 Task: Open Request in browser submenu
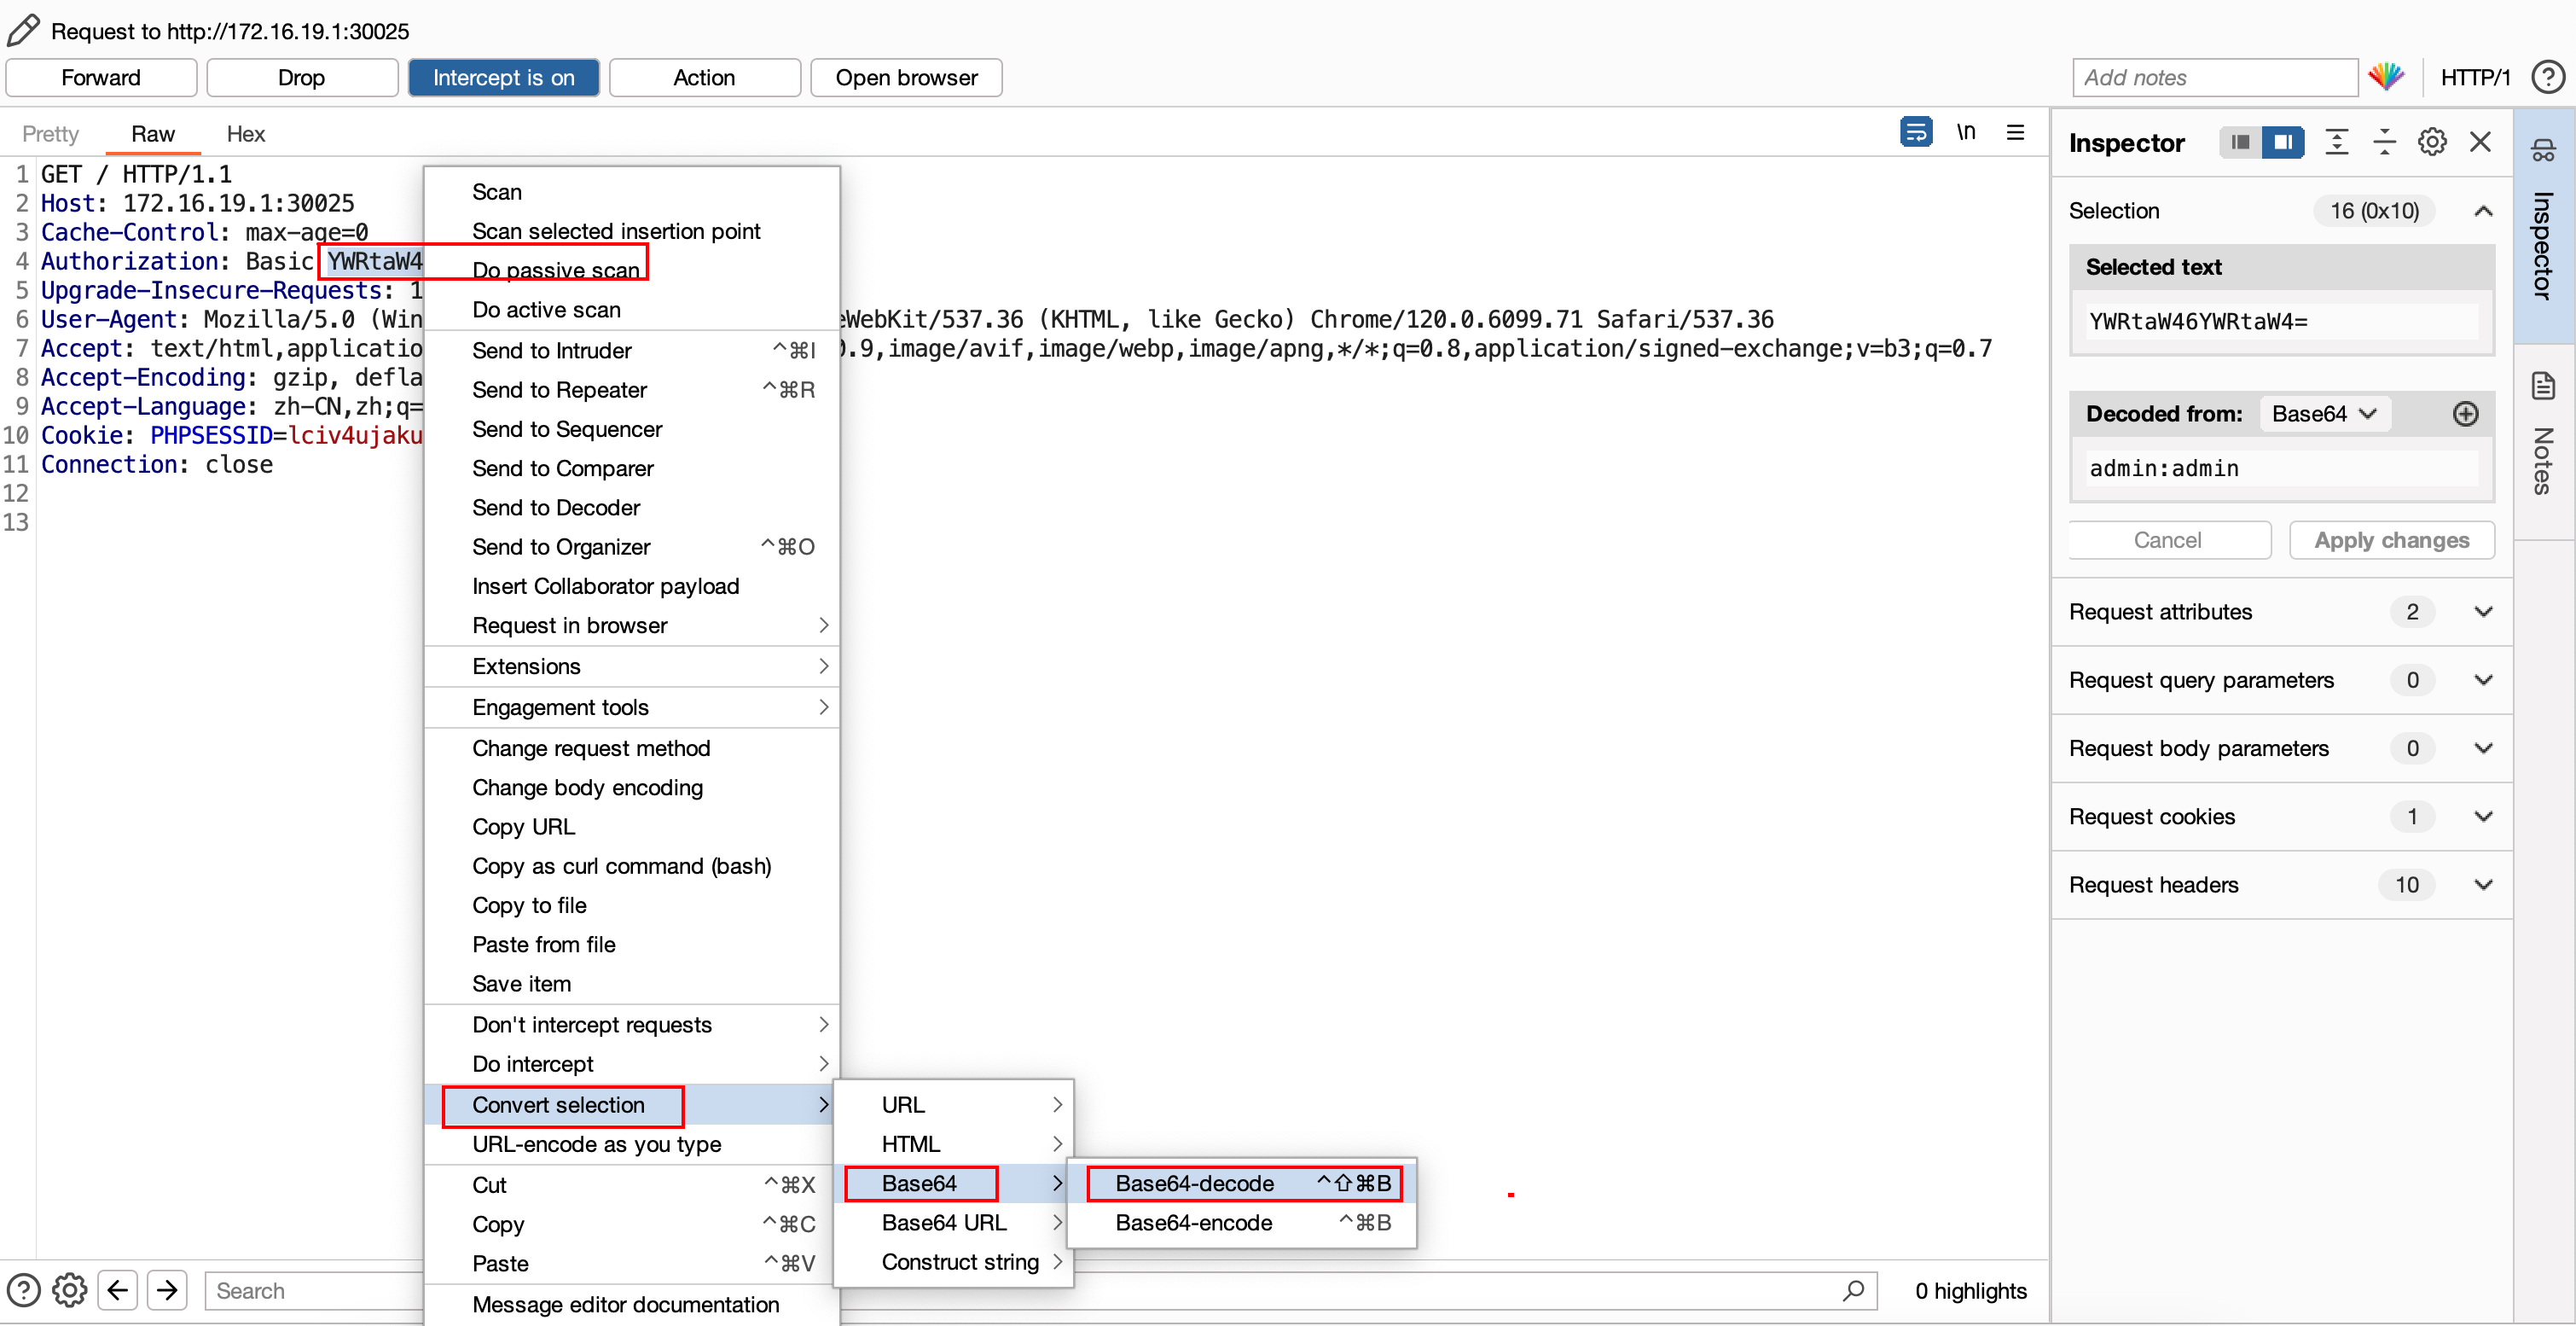[x=632, y=625]
